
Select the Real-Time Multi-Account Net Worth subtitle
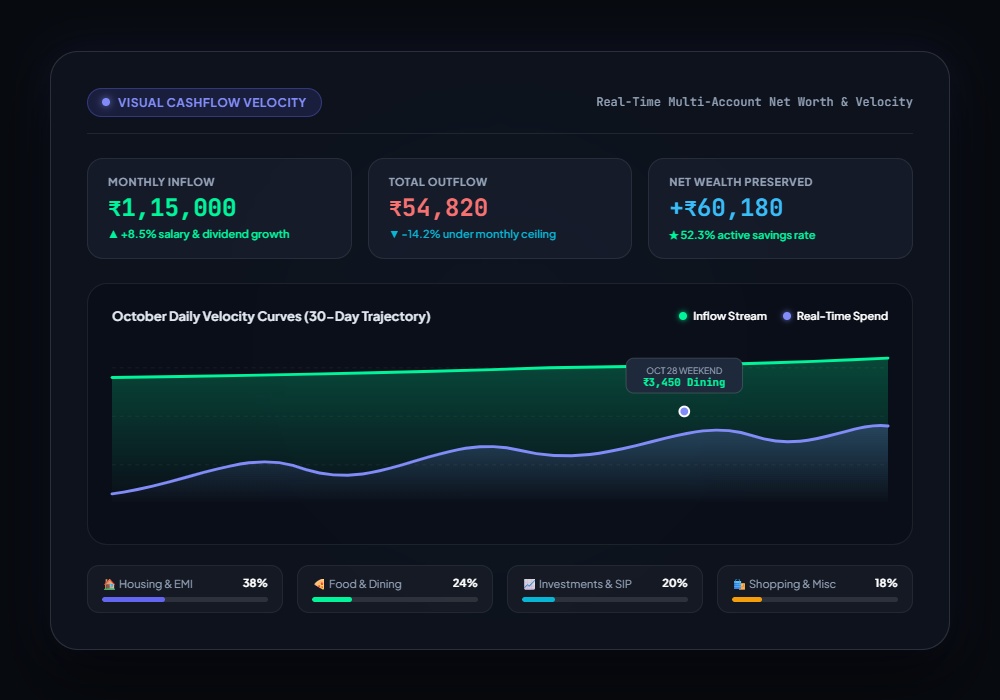click(754, 102)
